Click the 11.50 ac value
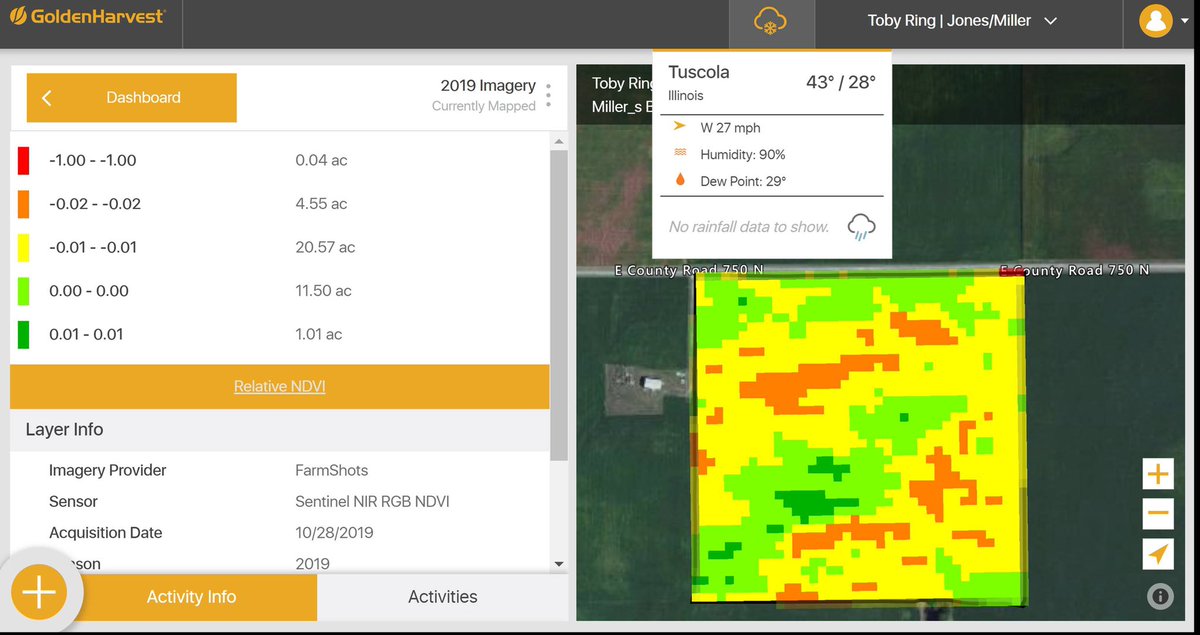 323,291
